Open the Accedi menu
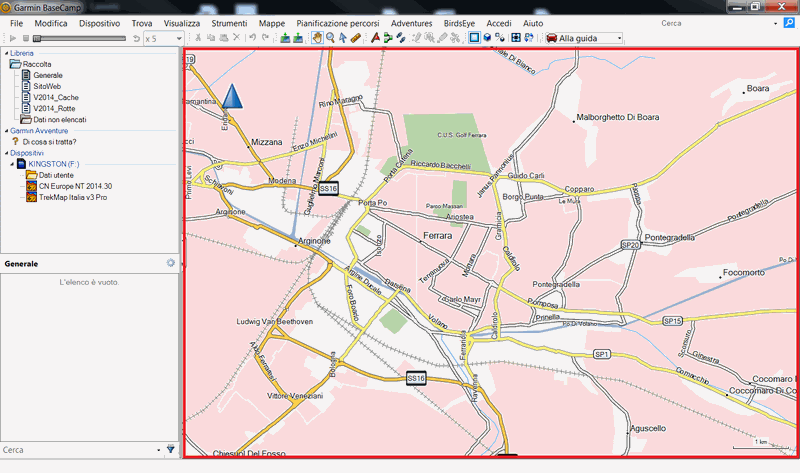 click(x=499, y=23)
